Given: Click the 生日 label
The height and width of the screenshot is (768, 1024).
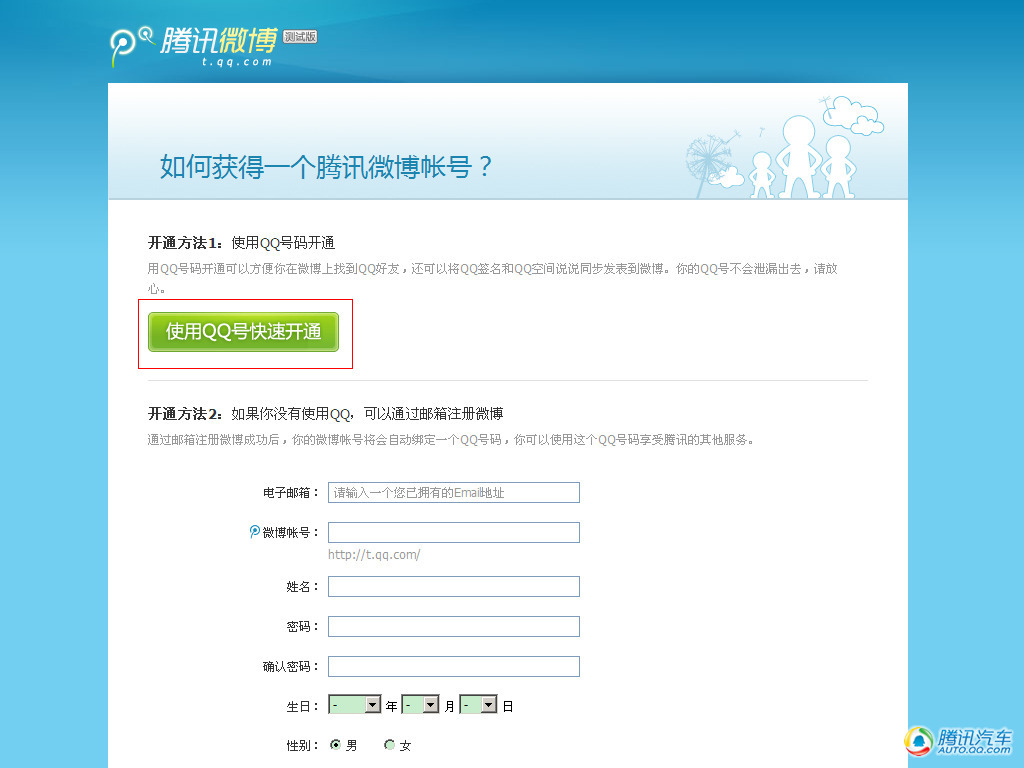Looking at the screenshot, I should [x=302, y=707].
